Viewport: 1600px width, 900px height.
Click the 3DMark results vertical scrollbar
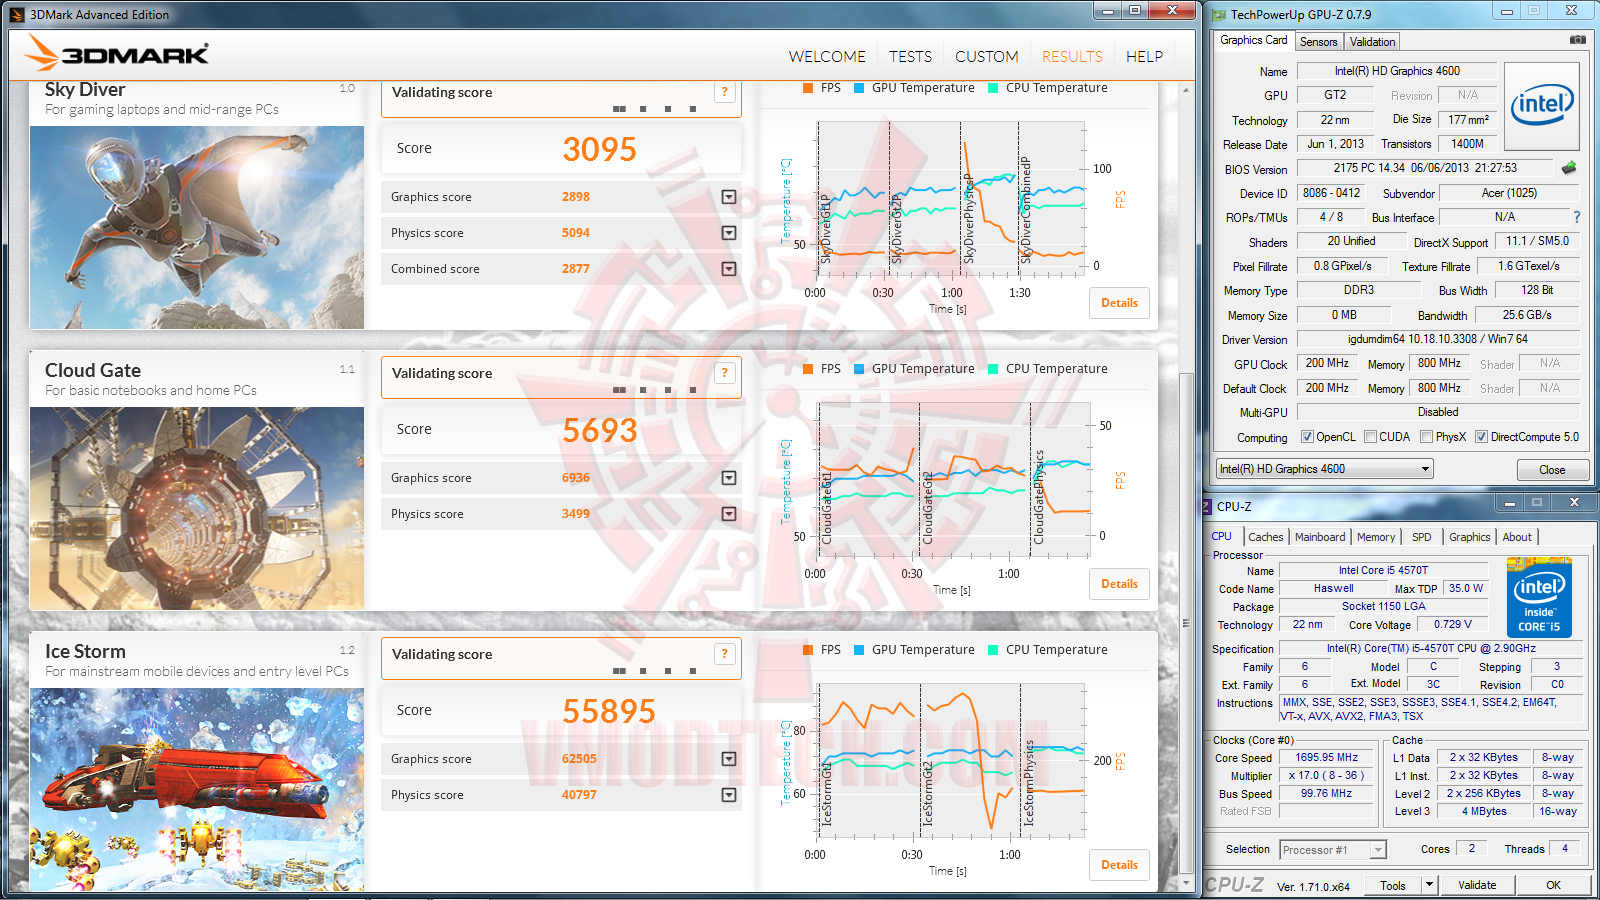coord(1186,623)
